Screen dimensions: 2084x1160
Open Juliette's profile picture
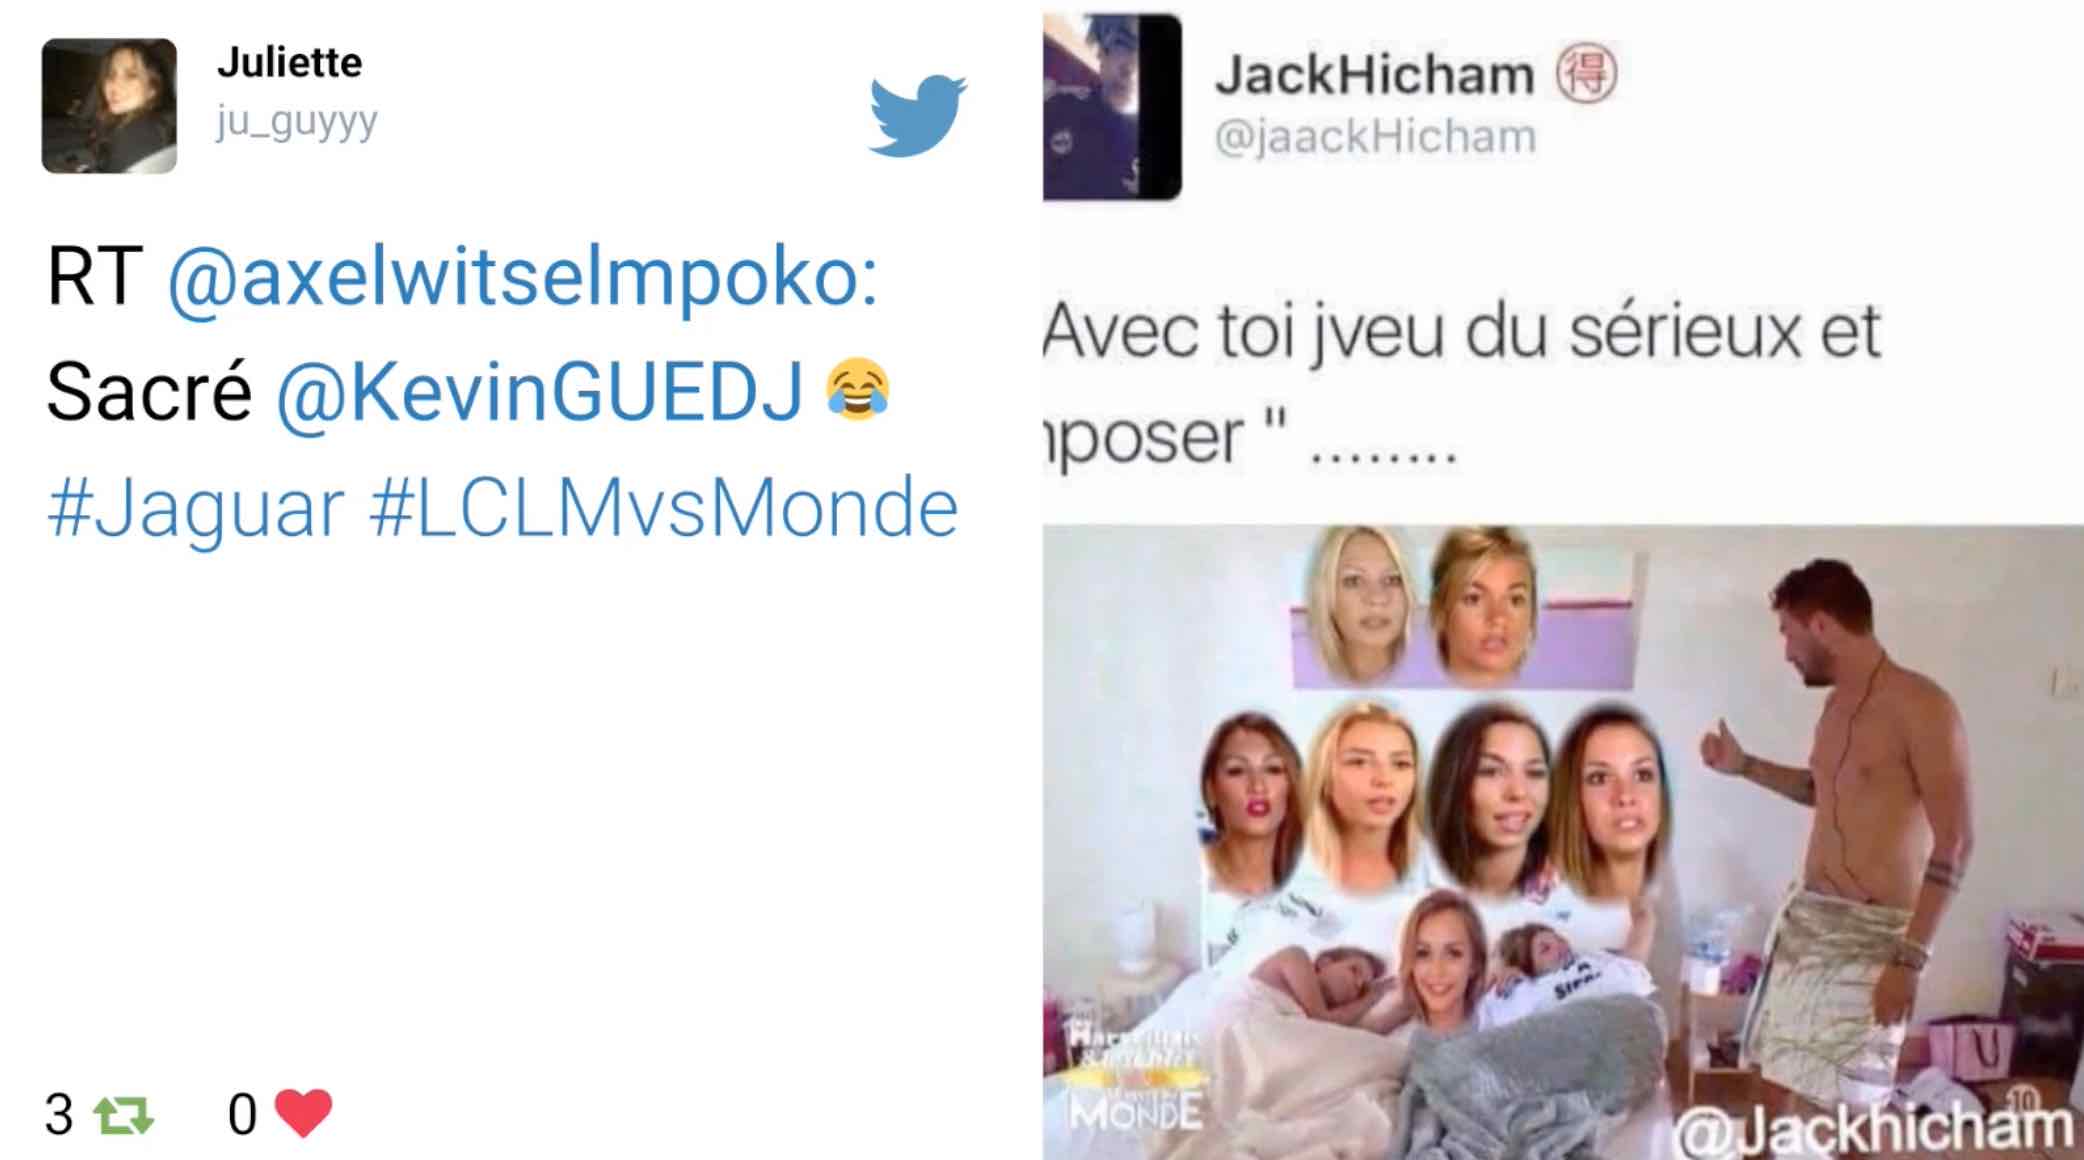(109, 106)
